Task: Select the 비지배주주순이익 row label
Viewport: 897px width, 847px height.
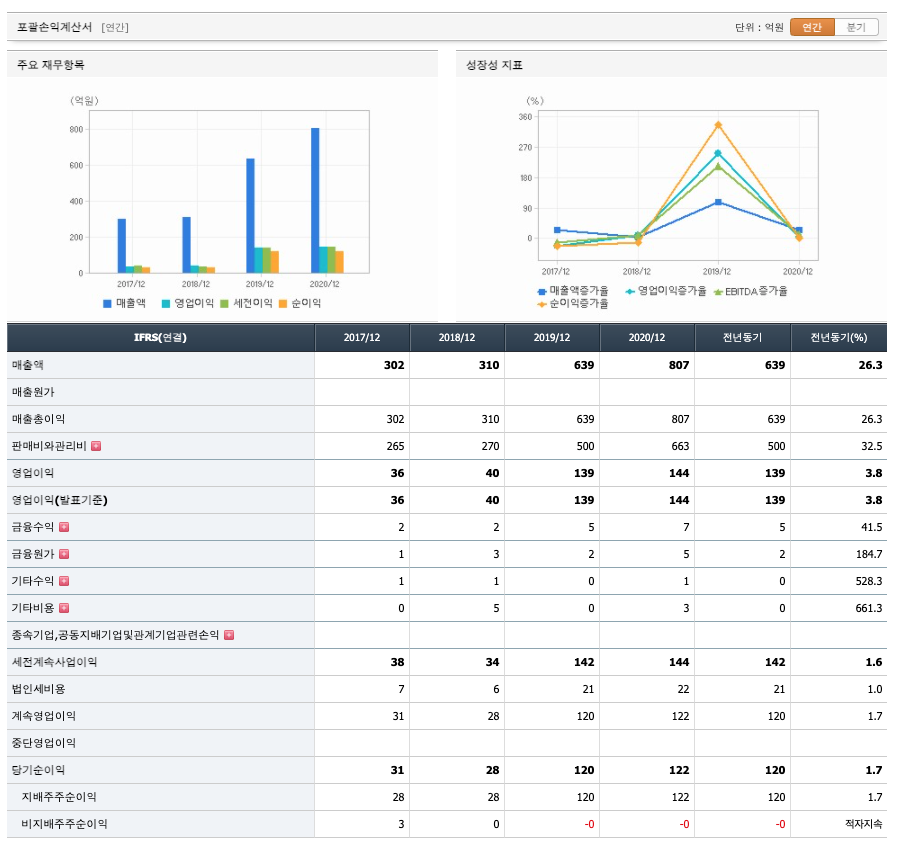Action: [64, 824]
